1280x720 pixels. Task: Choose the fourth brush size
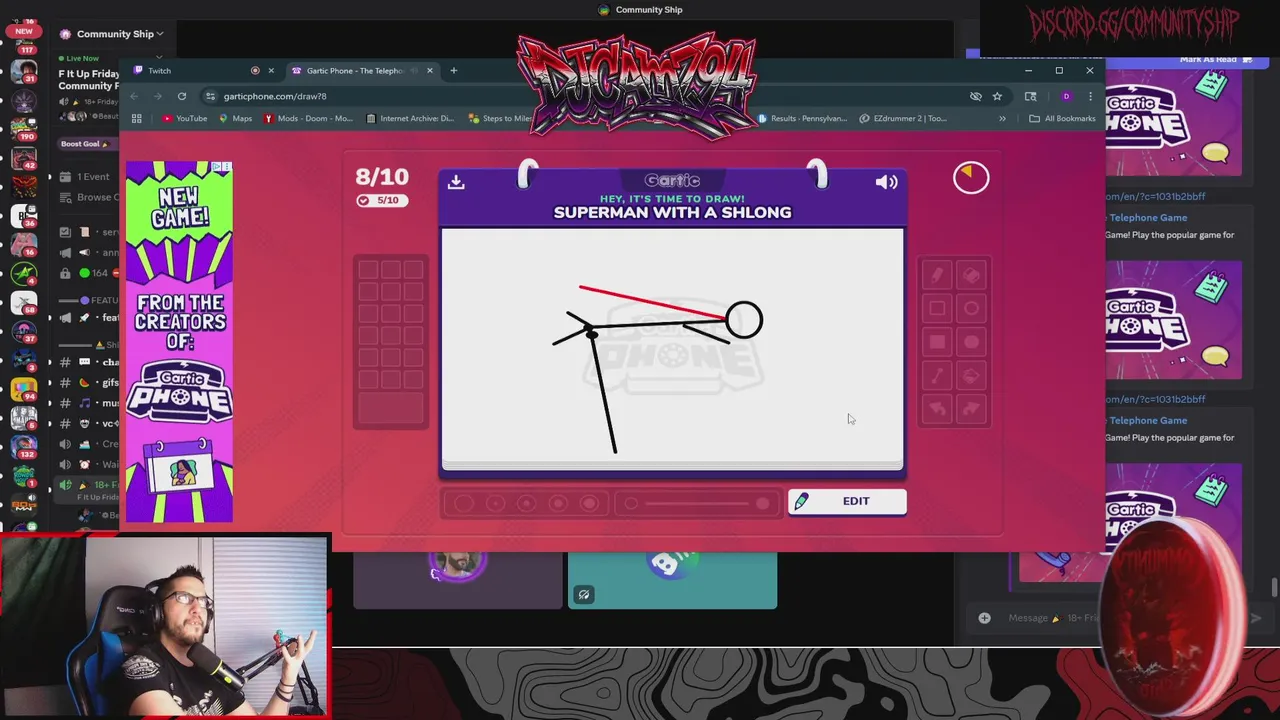pos(558,503)
